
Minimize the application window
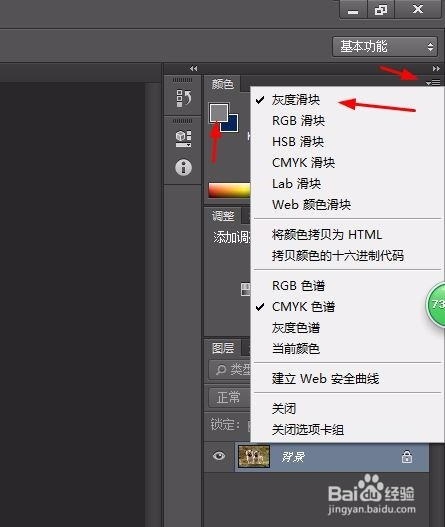[x=353, y=9]
